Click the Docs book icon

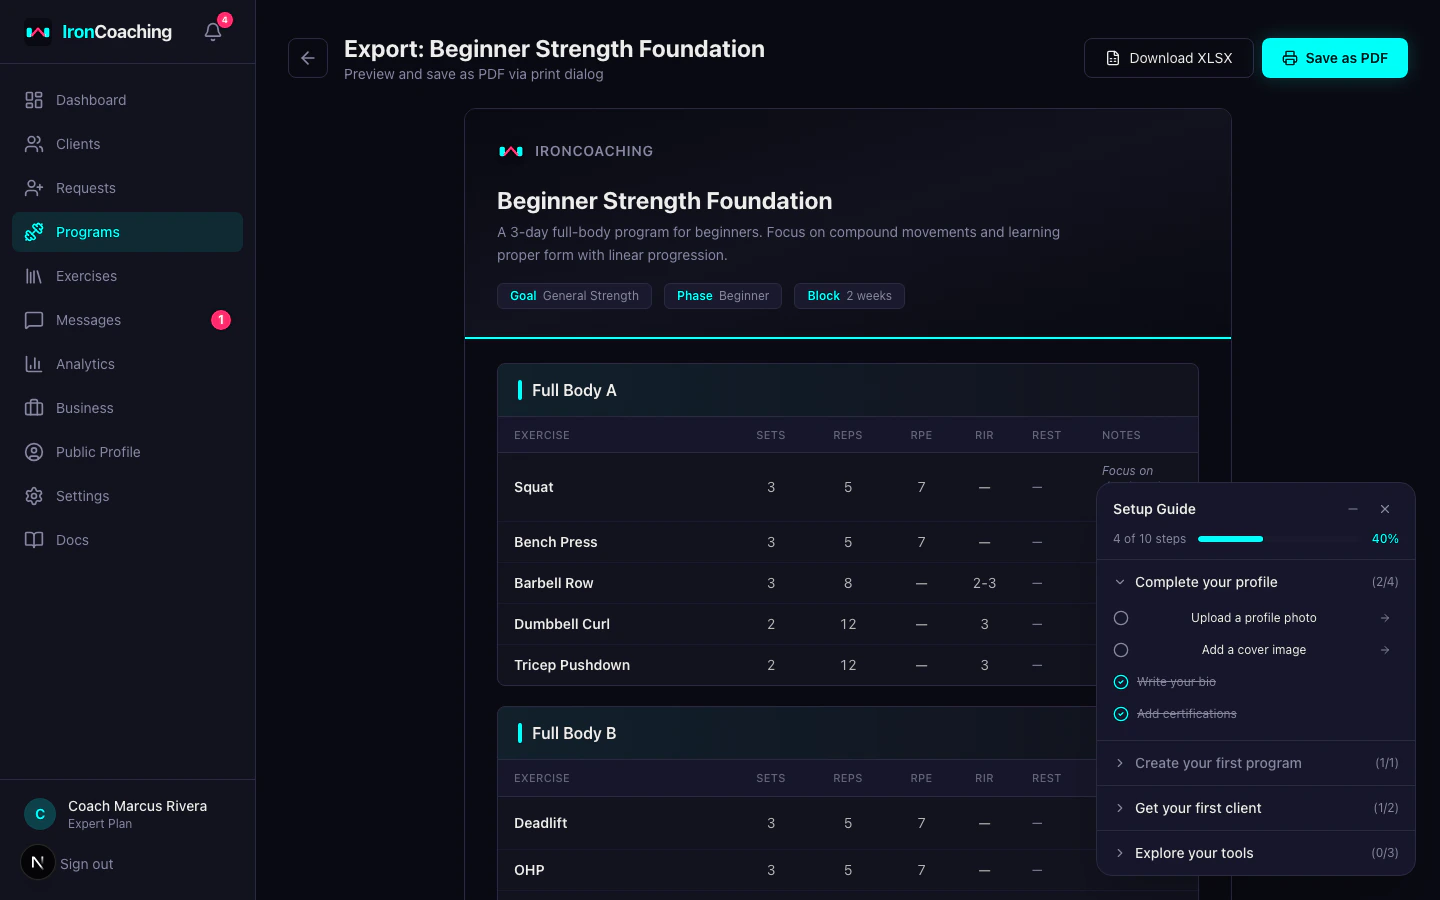[x=34, y=540]
